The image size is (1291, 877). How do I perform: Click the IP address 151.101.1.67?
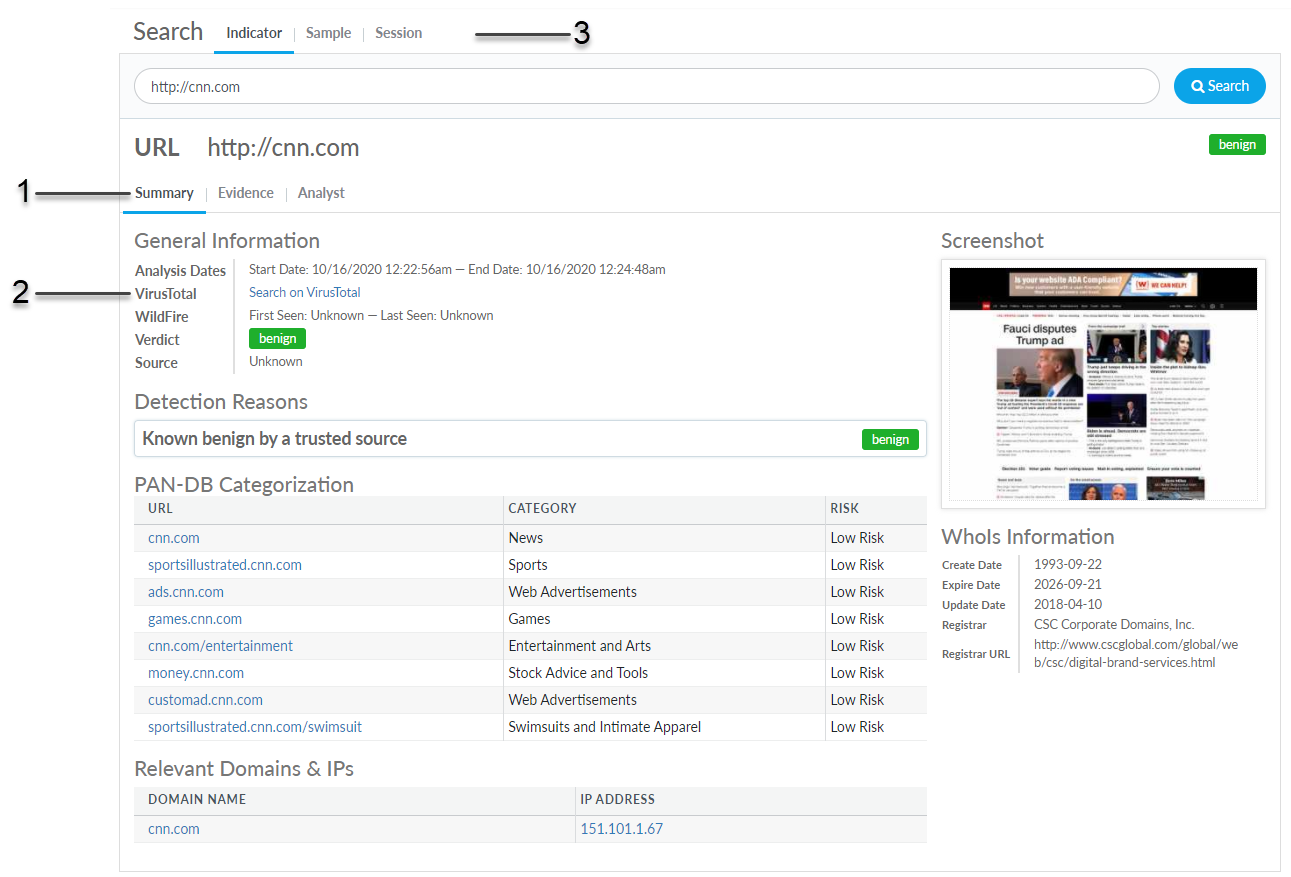621,829
